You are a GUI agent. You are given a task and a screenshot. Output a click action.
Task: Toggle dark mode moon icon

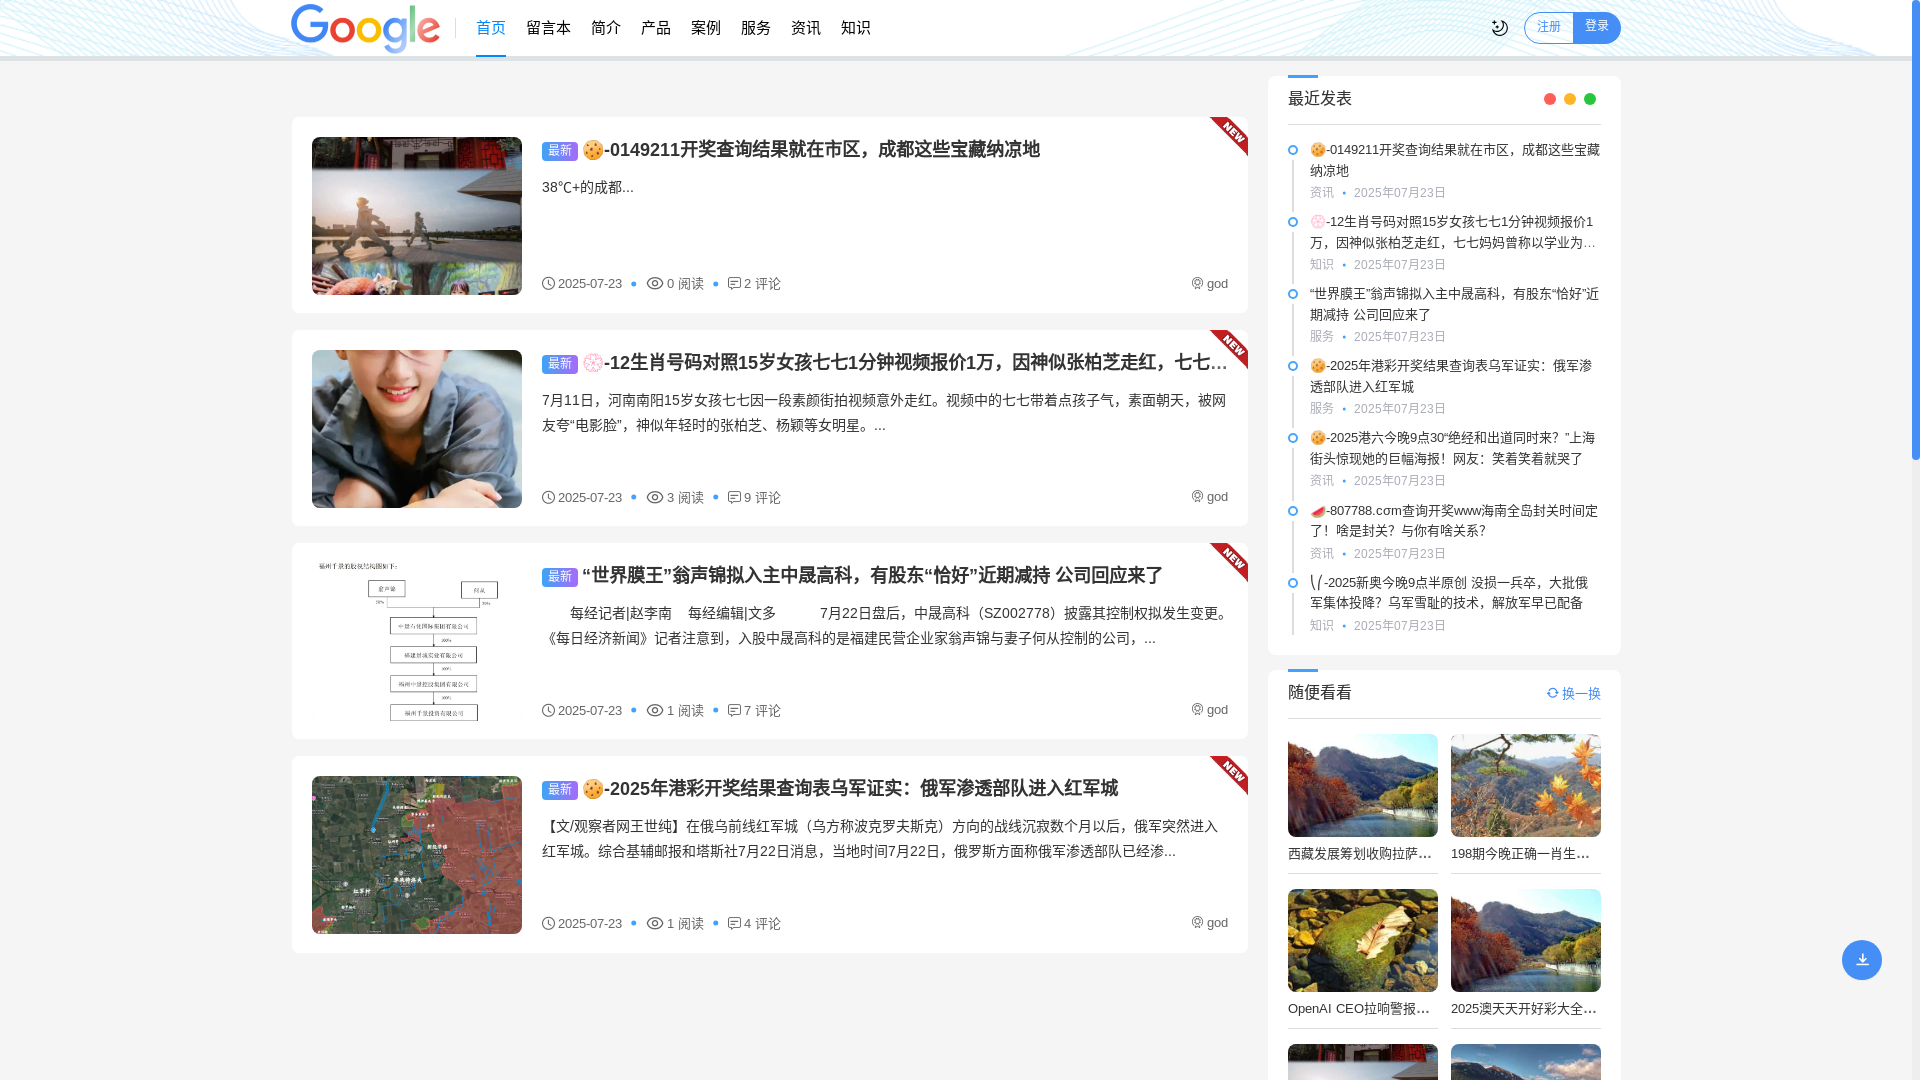[1499, 28]
